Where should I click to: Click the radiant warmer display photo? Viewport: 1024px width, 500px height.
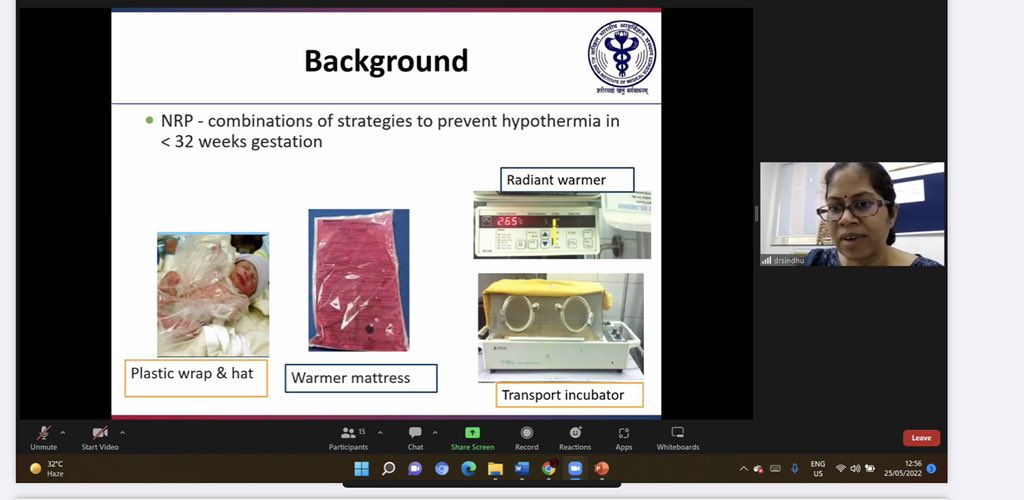point(562,225)
